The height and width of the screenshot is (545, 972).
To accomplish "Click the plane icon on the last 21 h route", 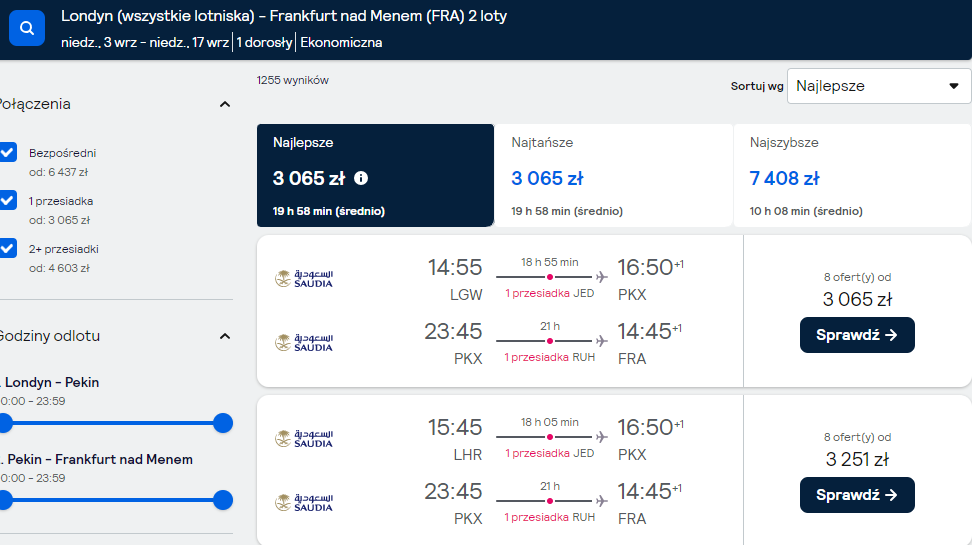I will pyautogui.click(x=601, y=500).
